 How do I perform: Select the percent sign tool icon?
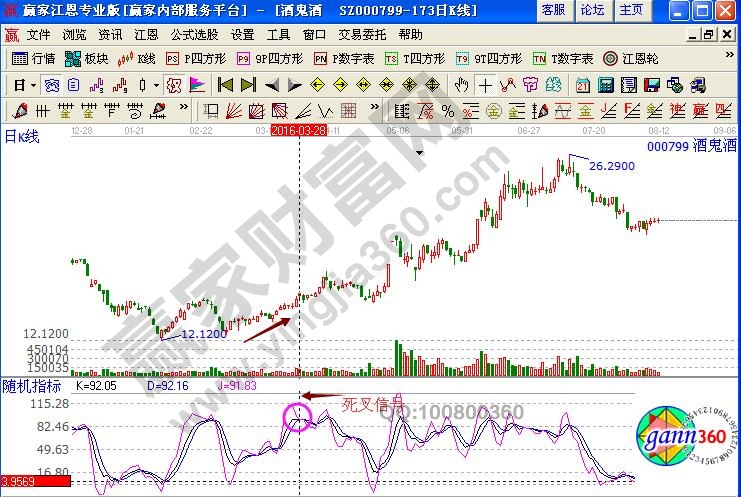pos(447,110)
